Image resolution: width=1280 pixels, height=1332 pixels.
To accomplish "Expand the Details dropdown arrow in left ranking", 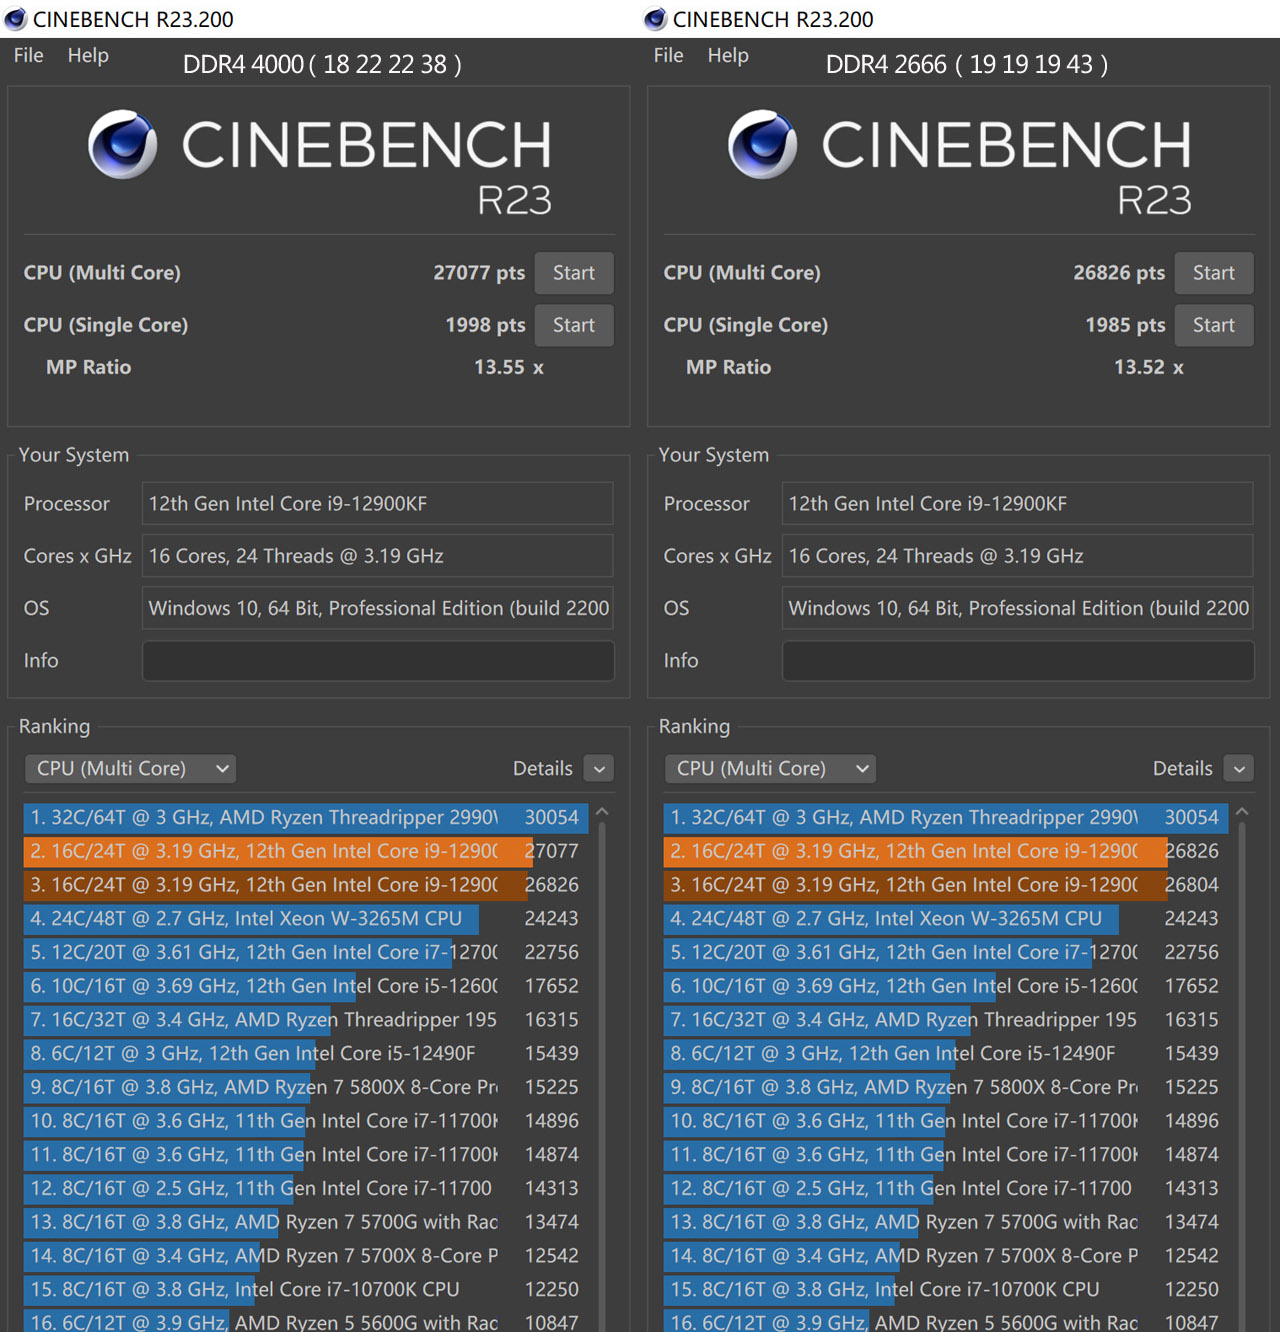I will [x=599, y=768].
